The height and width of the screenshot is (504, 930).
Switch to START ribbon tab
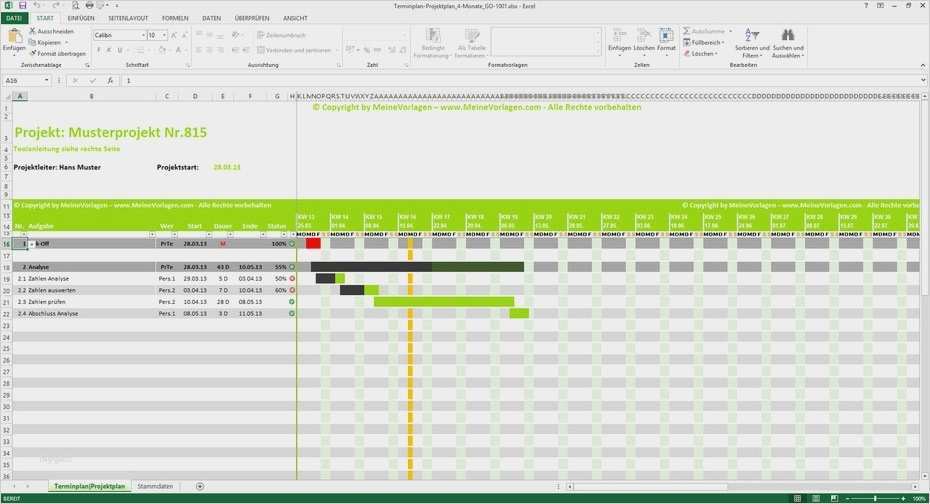coord(45,18)
